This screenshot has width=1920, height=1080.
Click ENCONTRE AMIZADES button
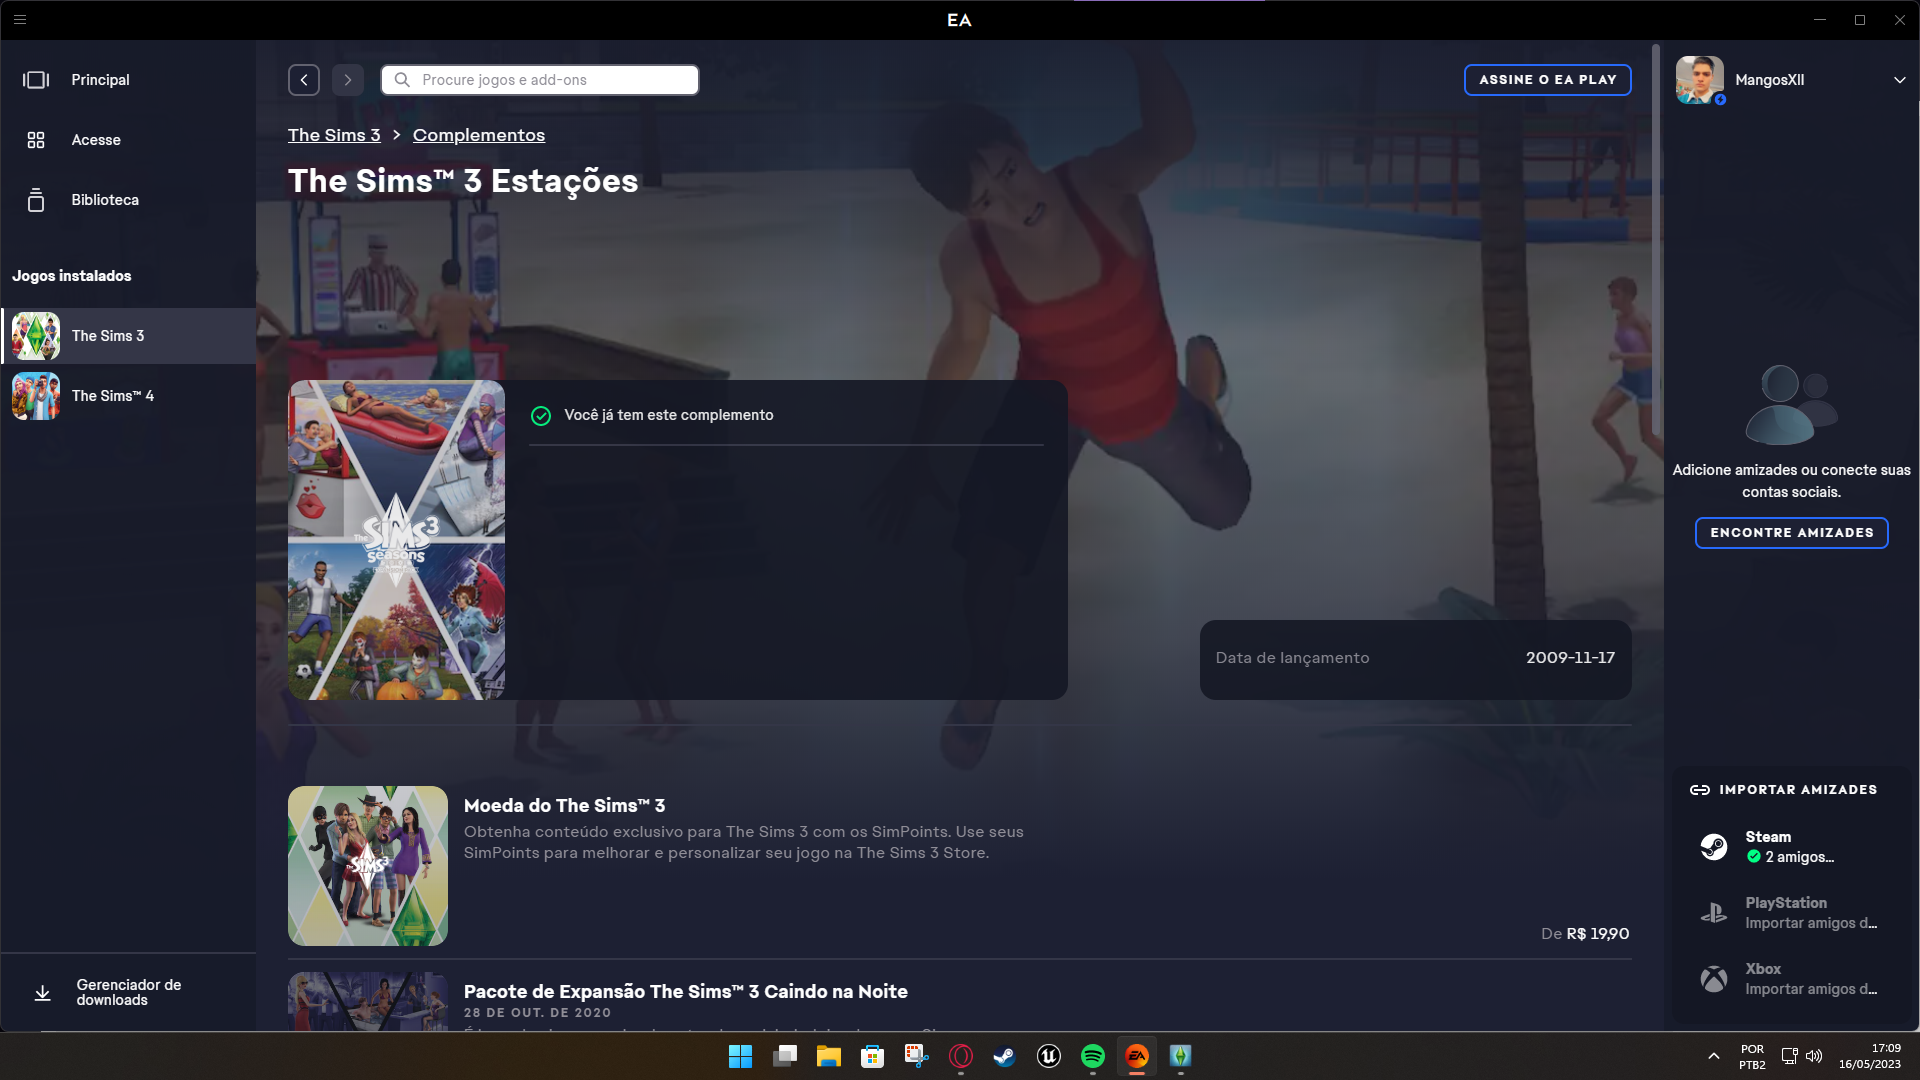(1791, 533)
